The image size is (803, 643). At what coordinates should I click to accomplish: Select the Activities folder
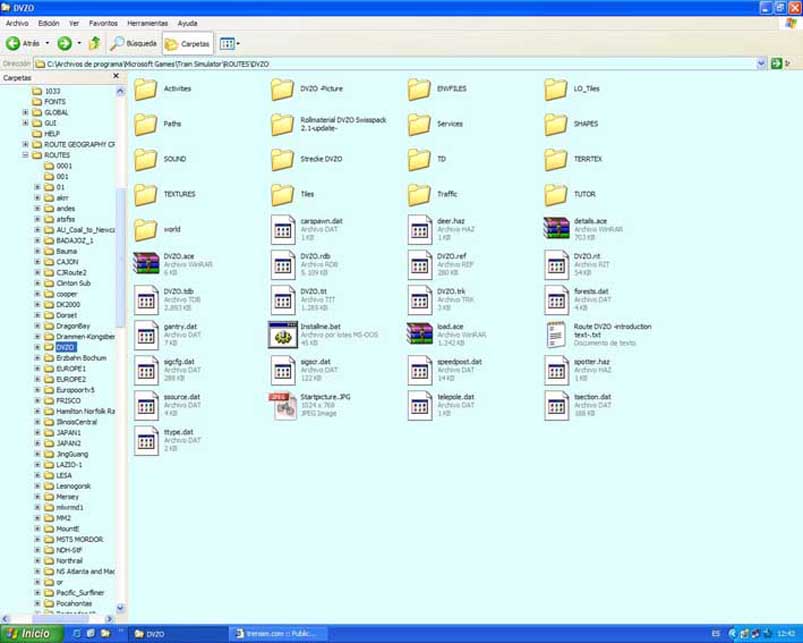coord(146,89)
